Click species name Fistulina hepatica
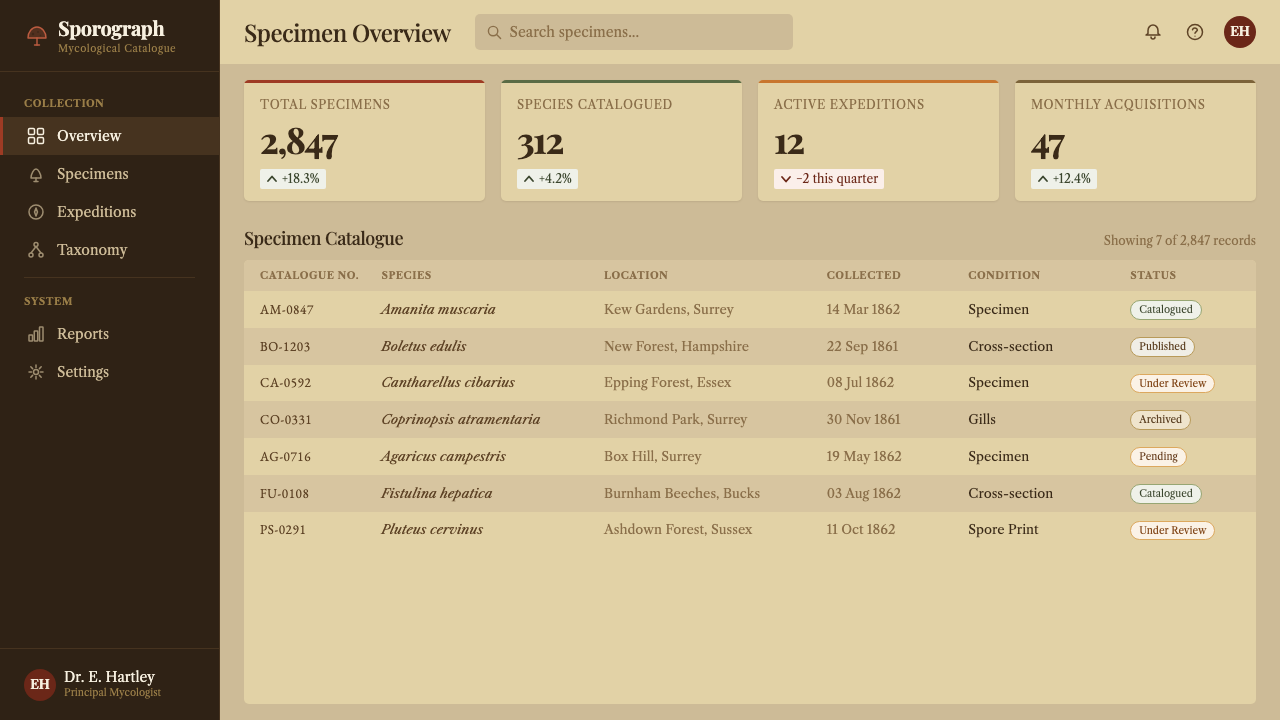Image resolution: width=1280 pixels, height=720 pixels. point(436,494)
